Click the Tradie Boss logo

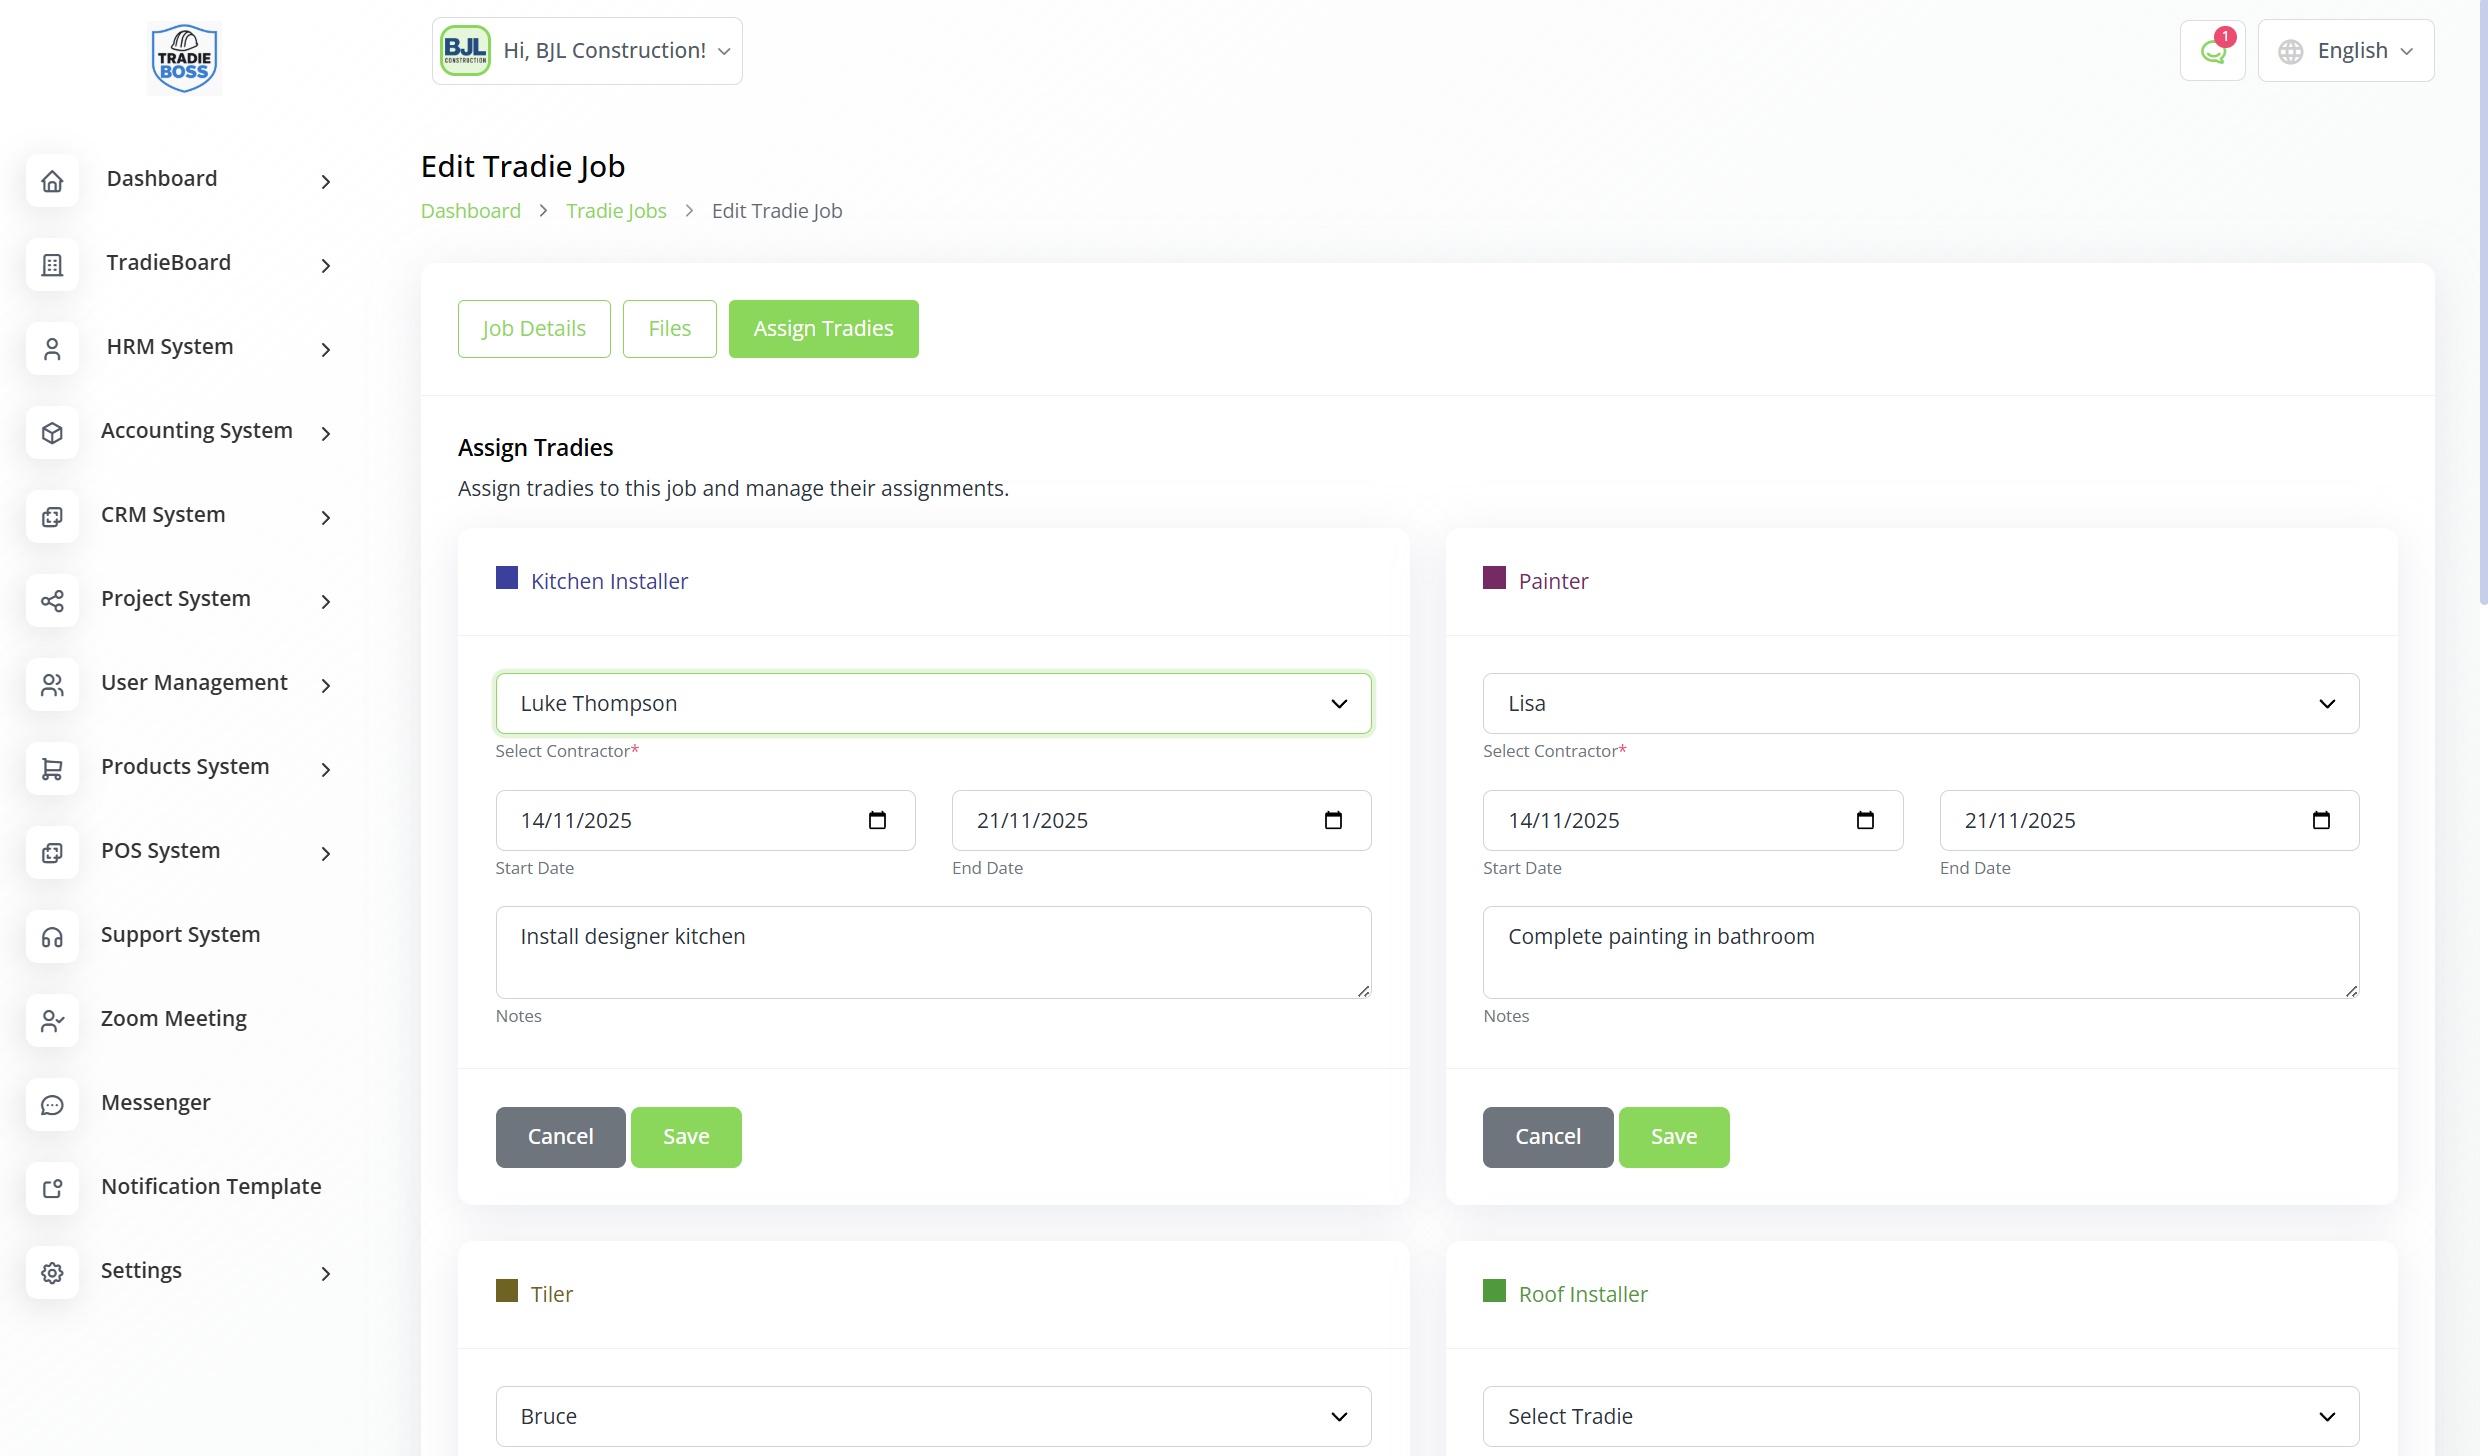(184, 58)
